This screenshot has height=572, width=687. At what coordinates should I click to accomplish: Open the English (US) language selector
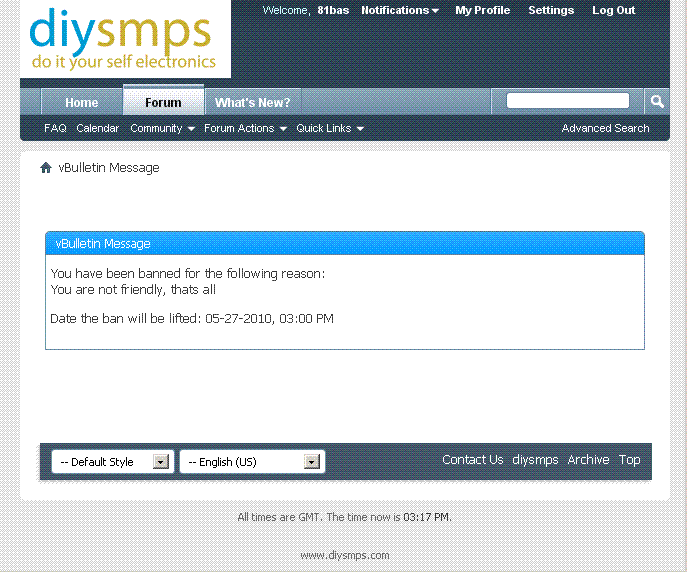(252, 462)
